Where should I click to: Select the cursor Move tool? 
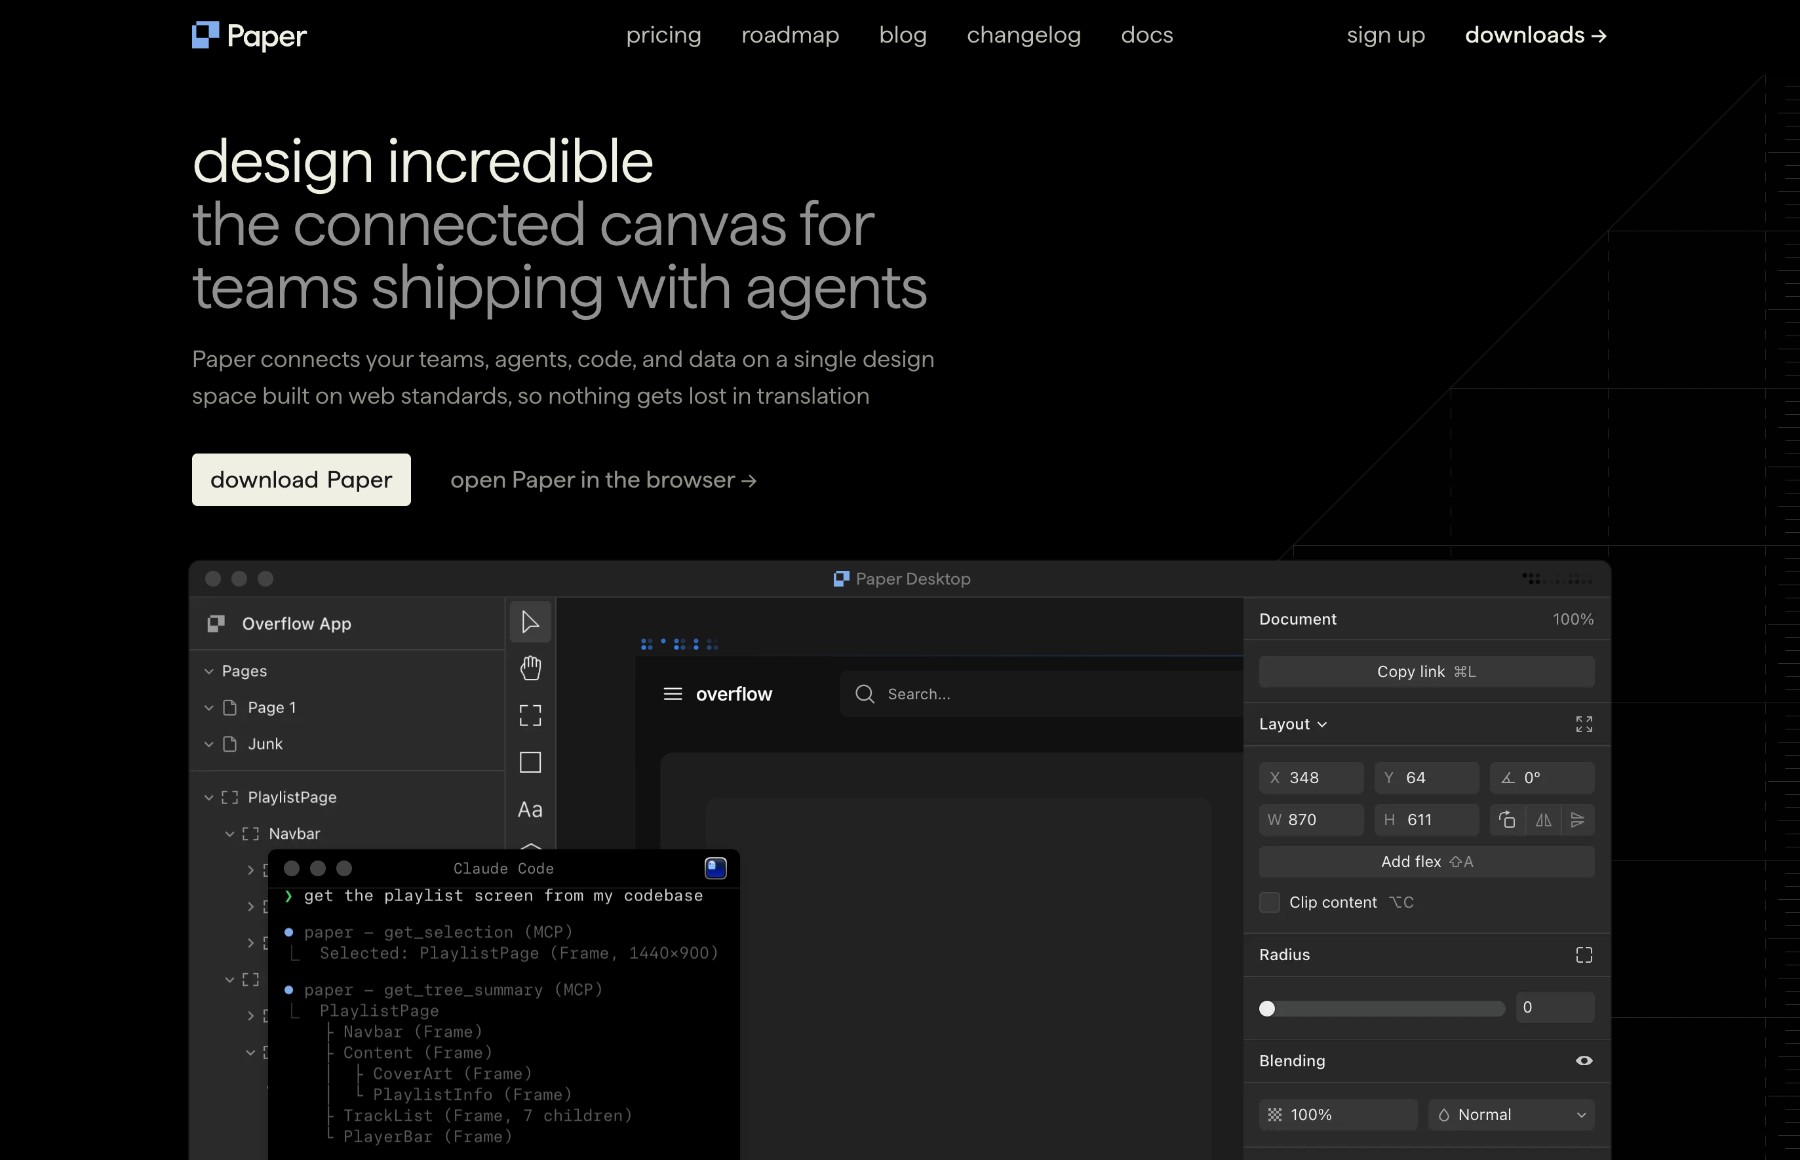[x=530, y=622]
